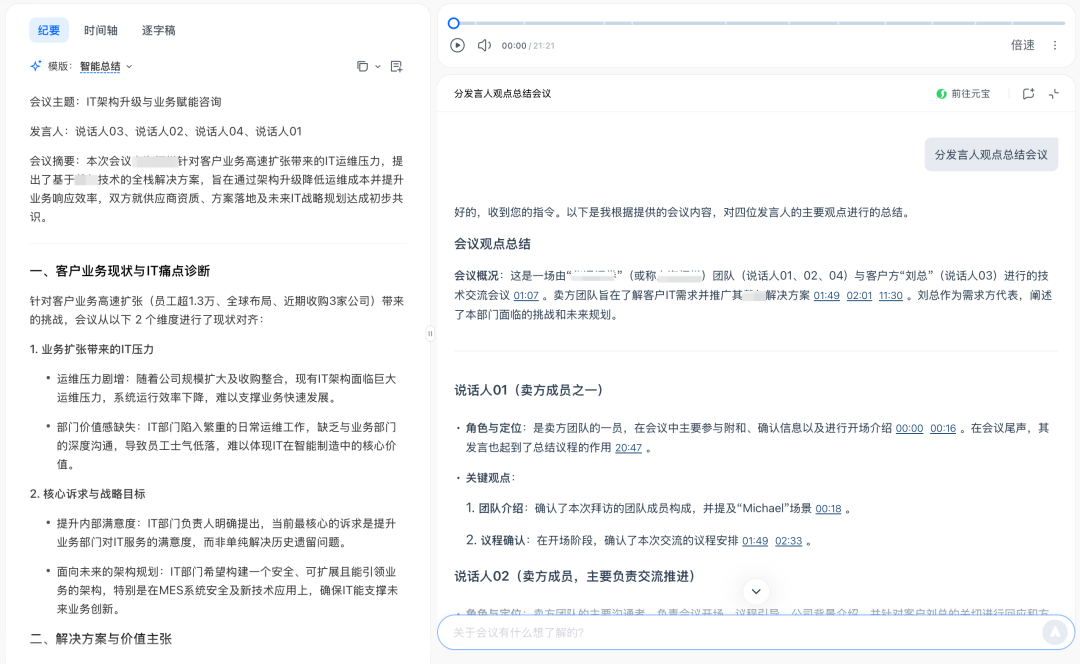This screenshot has width=1080, height=664.
Task: Play the meeting audio recording
Action: click(457, 45)
